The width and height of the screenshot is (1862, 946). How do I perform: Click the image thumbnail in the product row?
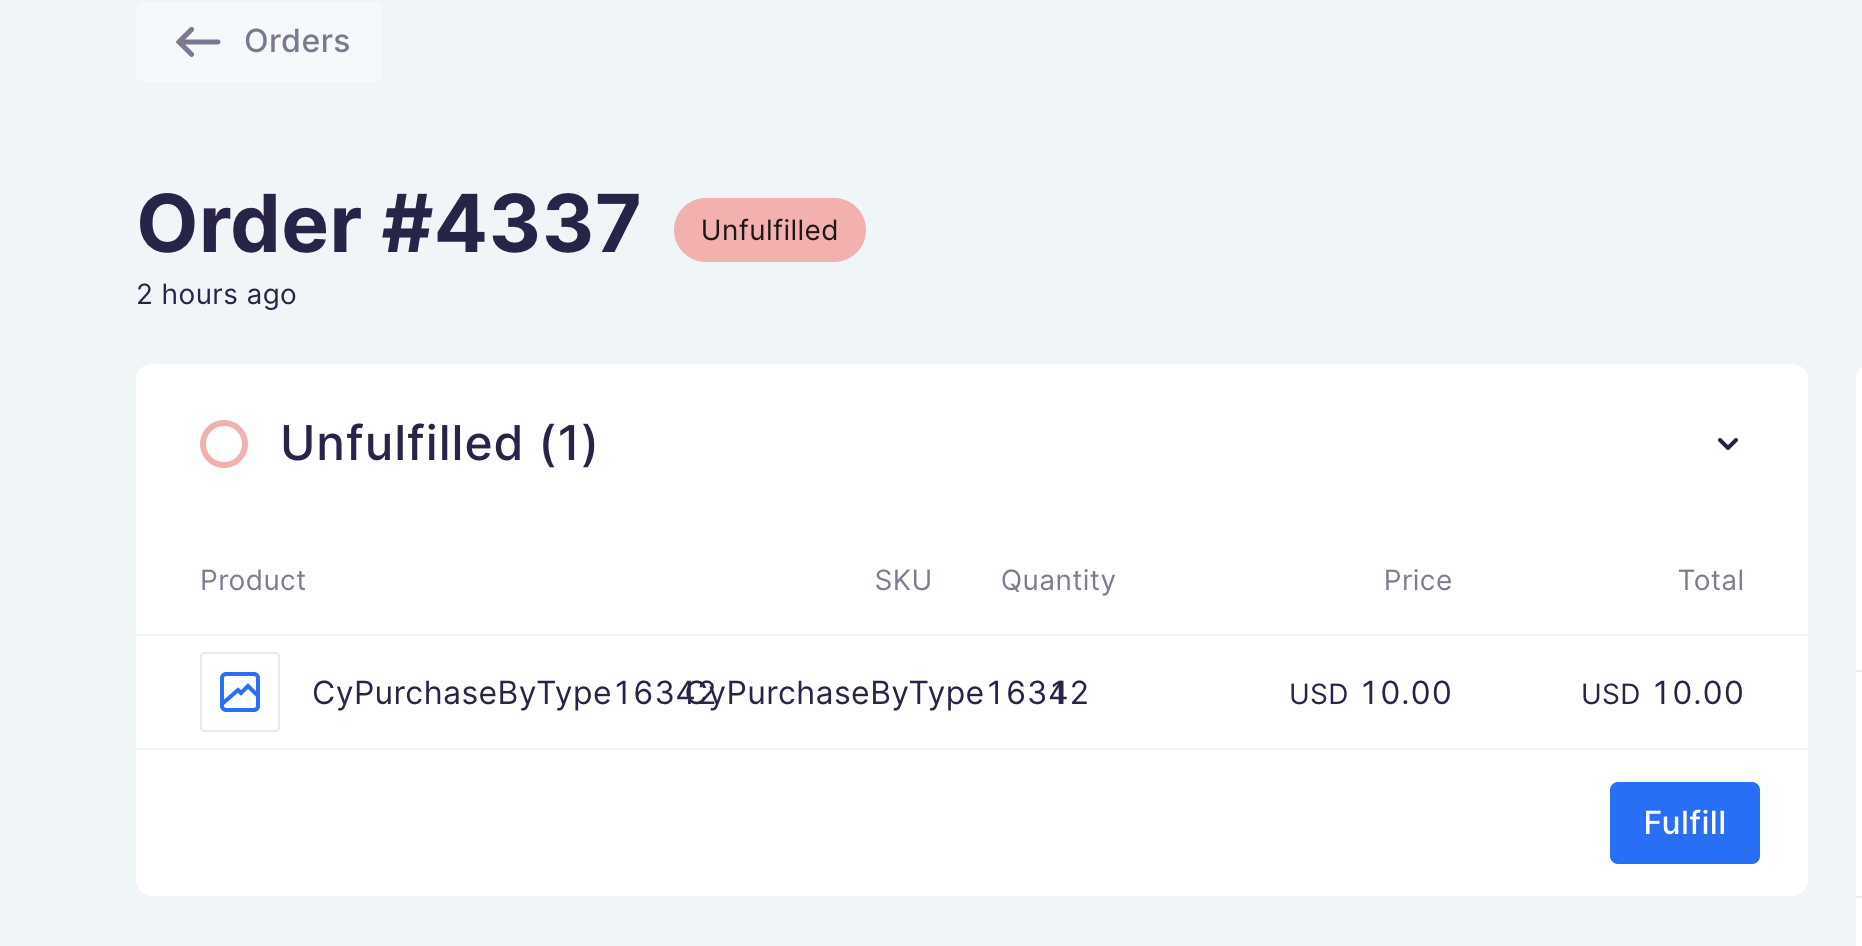(x=239, y=692)
